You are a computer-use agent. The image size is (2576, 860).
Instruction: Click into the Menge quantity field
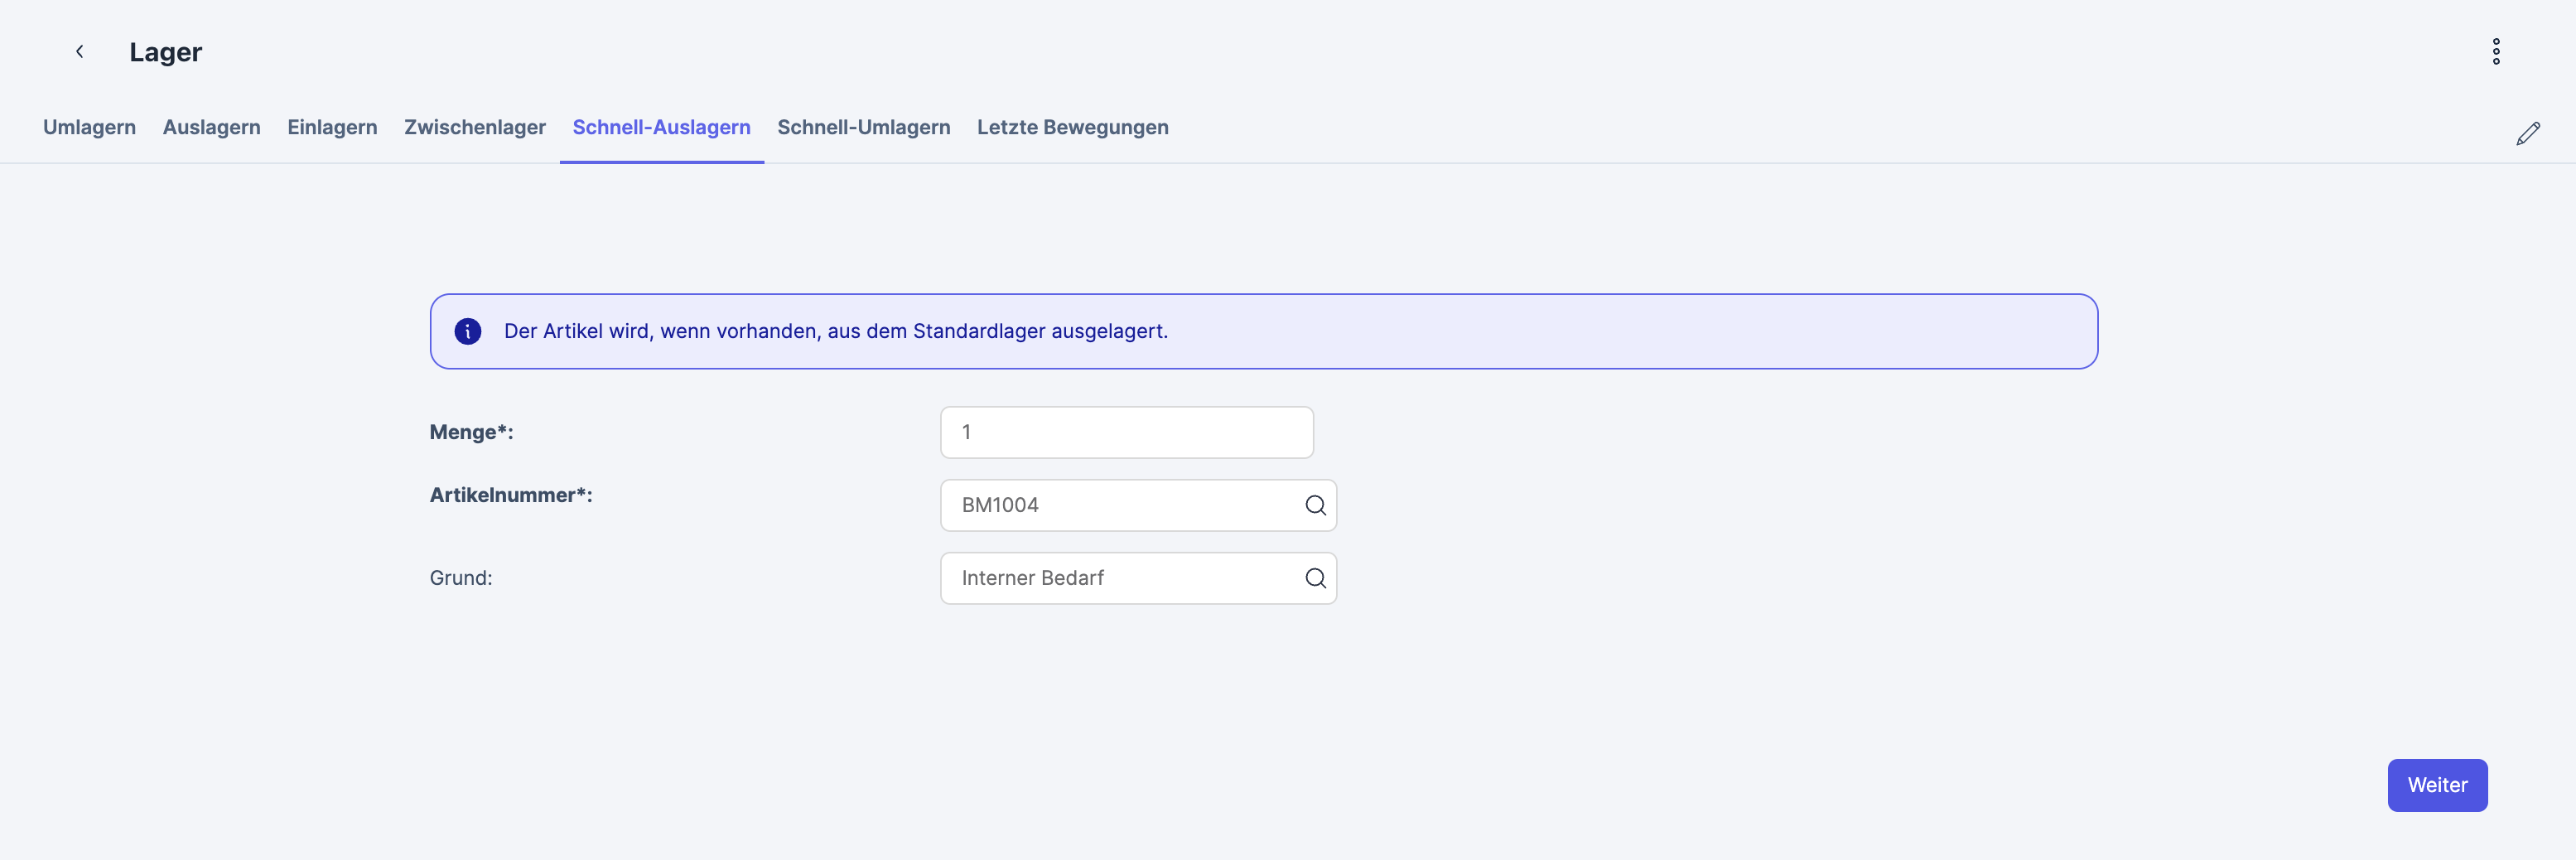(x=1126, y=432)
